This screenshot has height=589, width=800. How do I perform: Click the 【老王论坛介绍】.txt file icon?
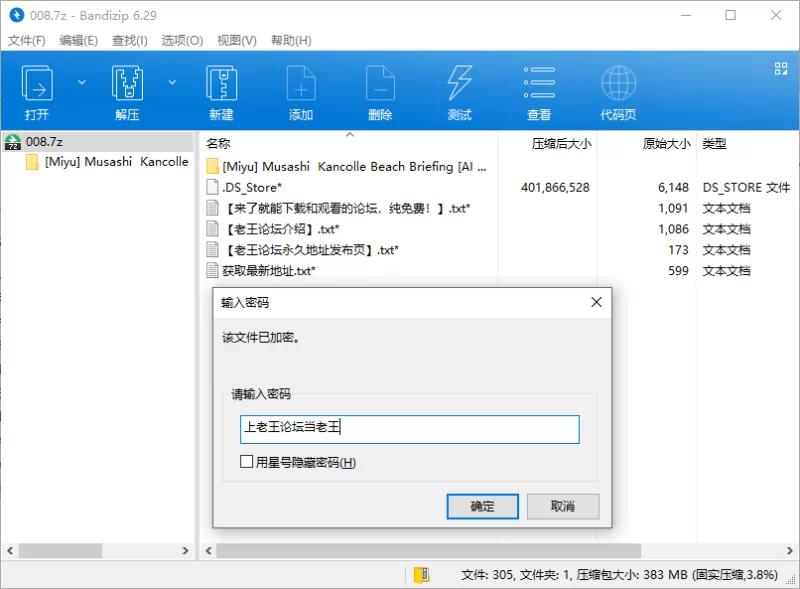pyautogui.click(x=212, y=229)
